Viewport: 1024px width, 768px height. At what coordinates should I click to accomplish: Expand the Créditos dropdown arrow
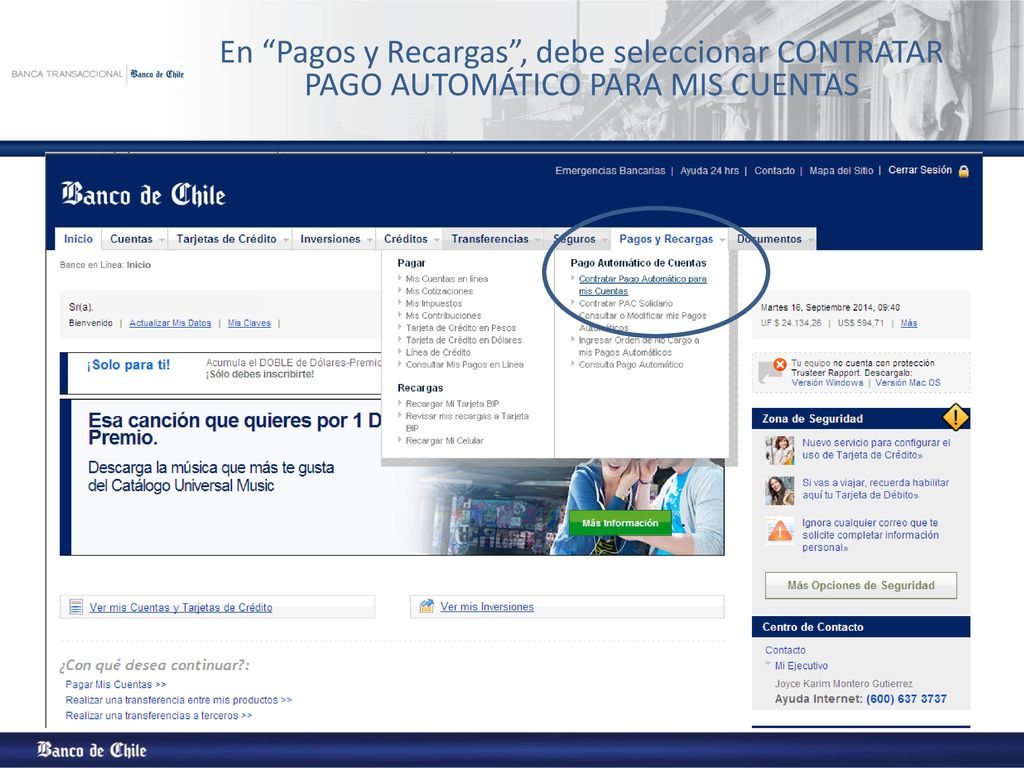pos(436,240)
